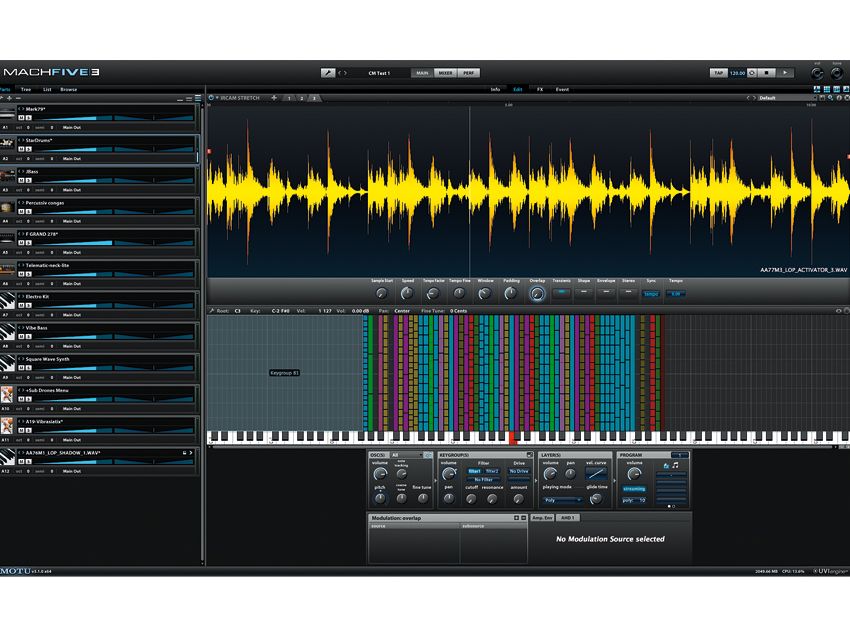Click the magnifier zoom icon above the waveform editor
The height and width of the screenshot is (638, 850).
click(x=831, y=98)
